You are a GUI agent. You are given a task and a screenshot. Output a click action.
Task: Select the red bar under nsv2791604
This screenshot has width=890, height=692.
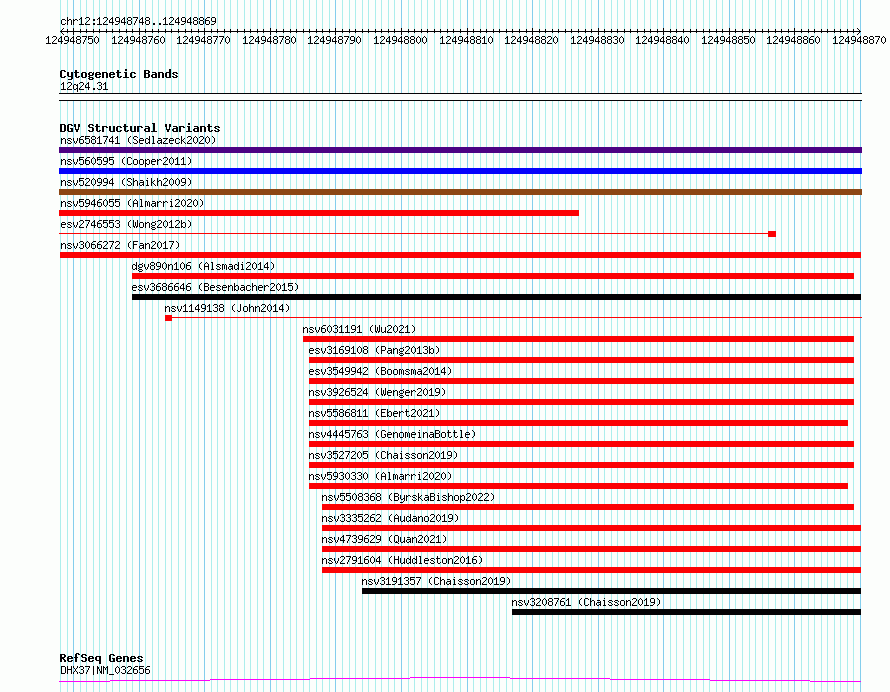pyautogui.click(x=591, y=570)
